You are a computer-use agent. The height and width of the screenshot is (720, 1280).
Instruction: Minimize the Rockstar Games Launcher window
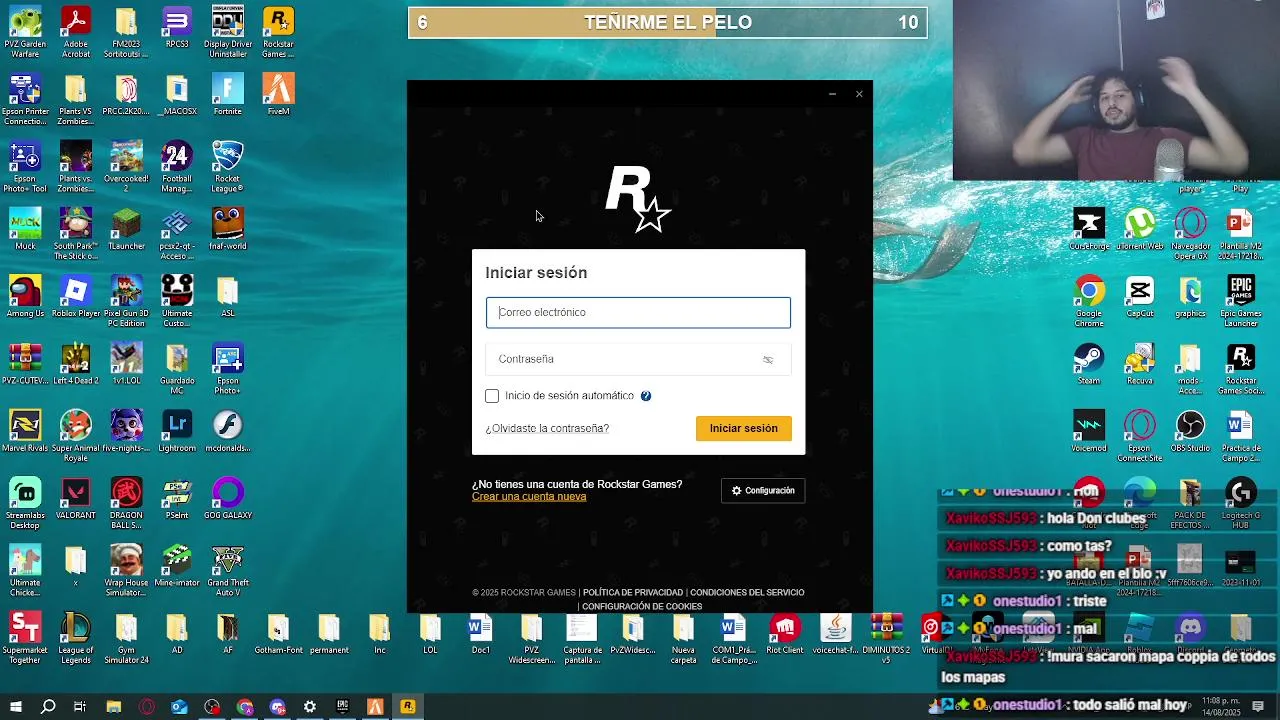[x=832, y=94]
